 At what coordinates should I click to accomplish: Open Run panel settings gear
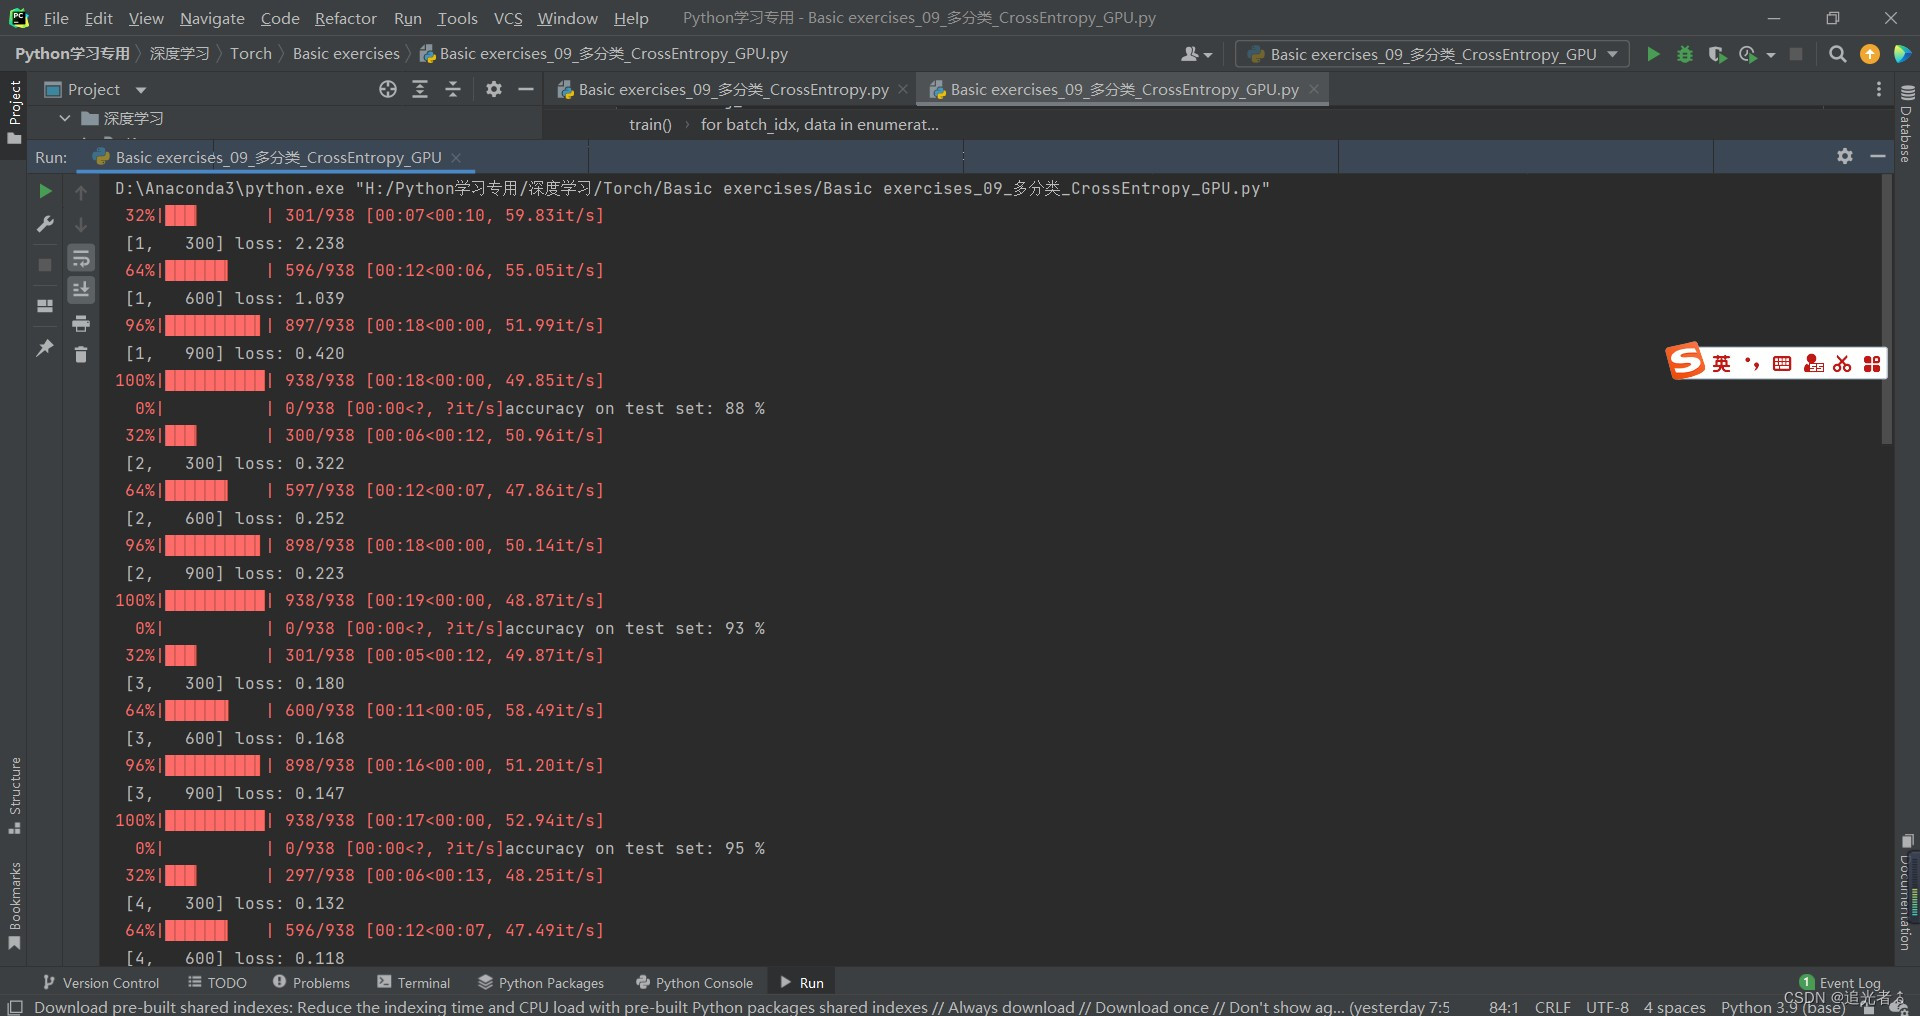point(1845,156)
